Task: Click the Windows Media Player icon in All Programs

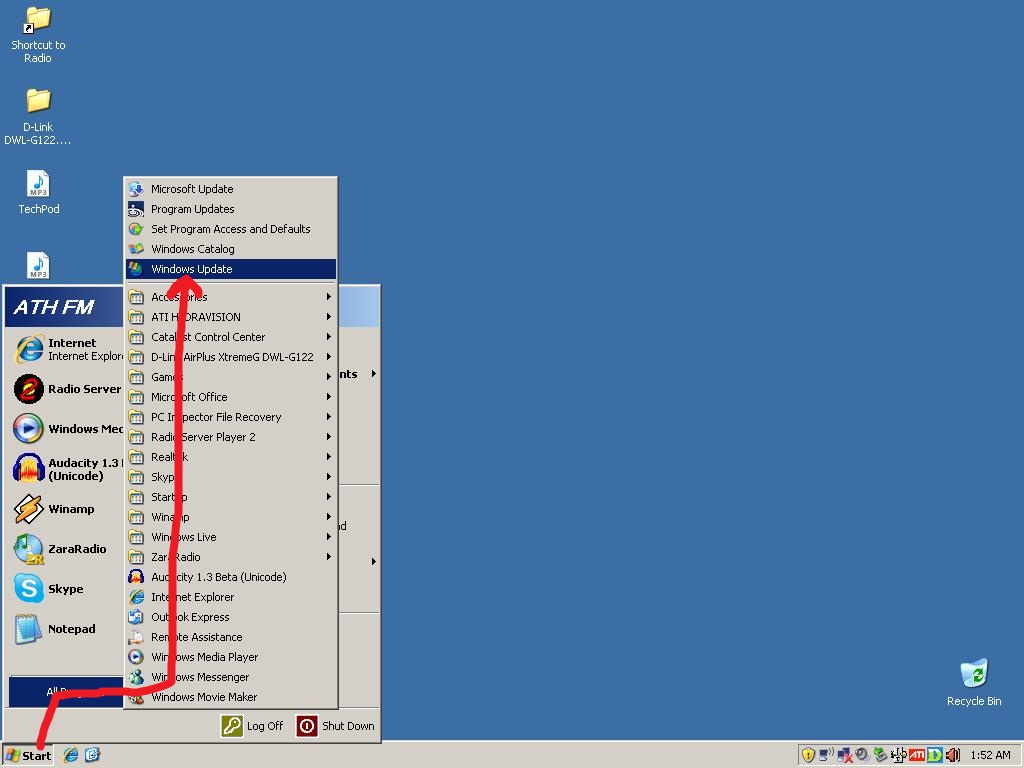Action: (136, 657)
